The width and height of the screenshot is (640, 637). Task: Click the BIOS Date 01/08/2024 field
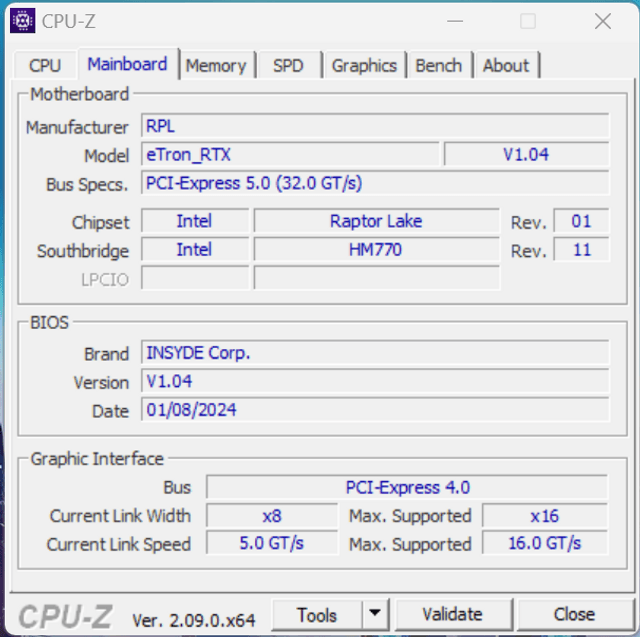coord(375,409)
